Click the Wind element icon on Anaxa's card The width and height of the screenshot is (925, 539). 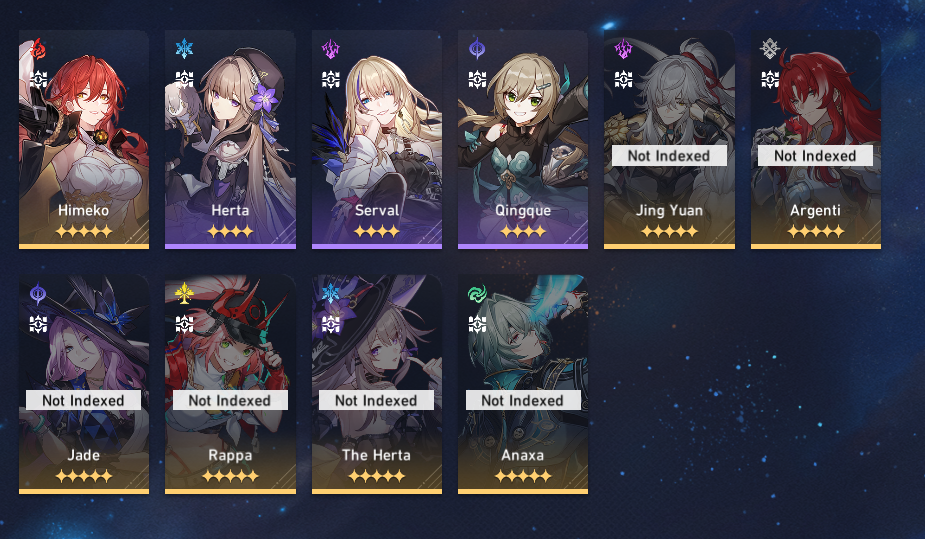pyautogui.click(x=477, y=293)
